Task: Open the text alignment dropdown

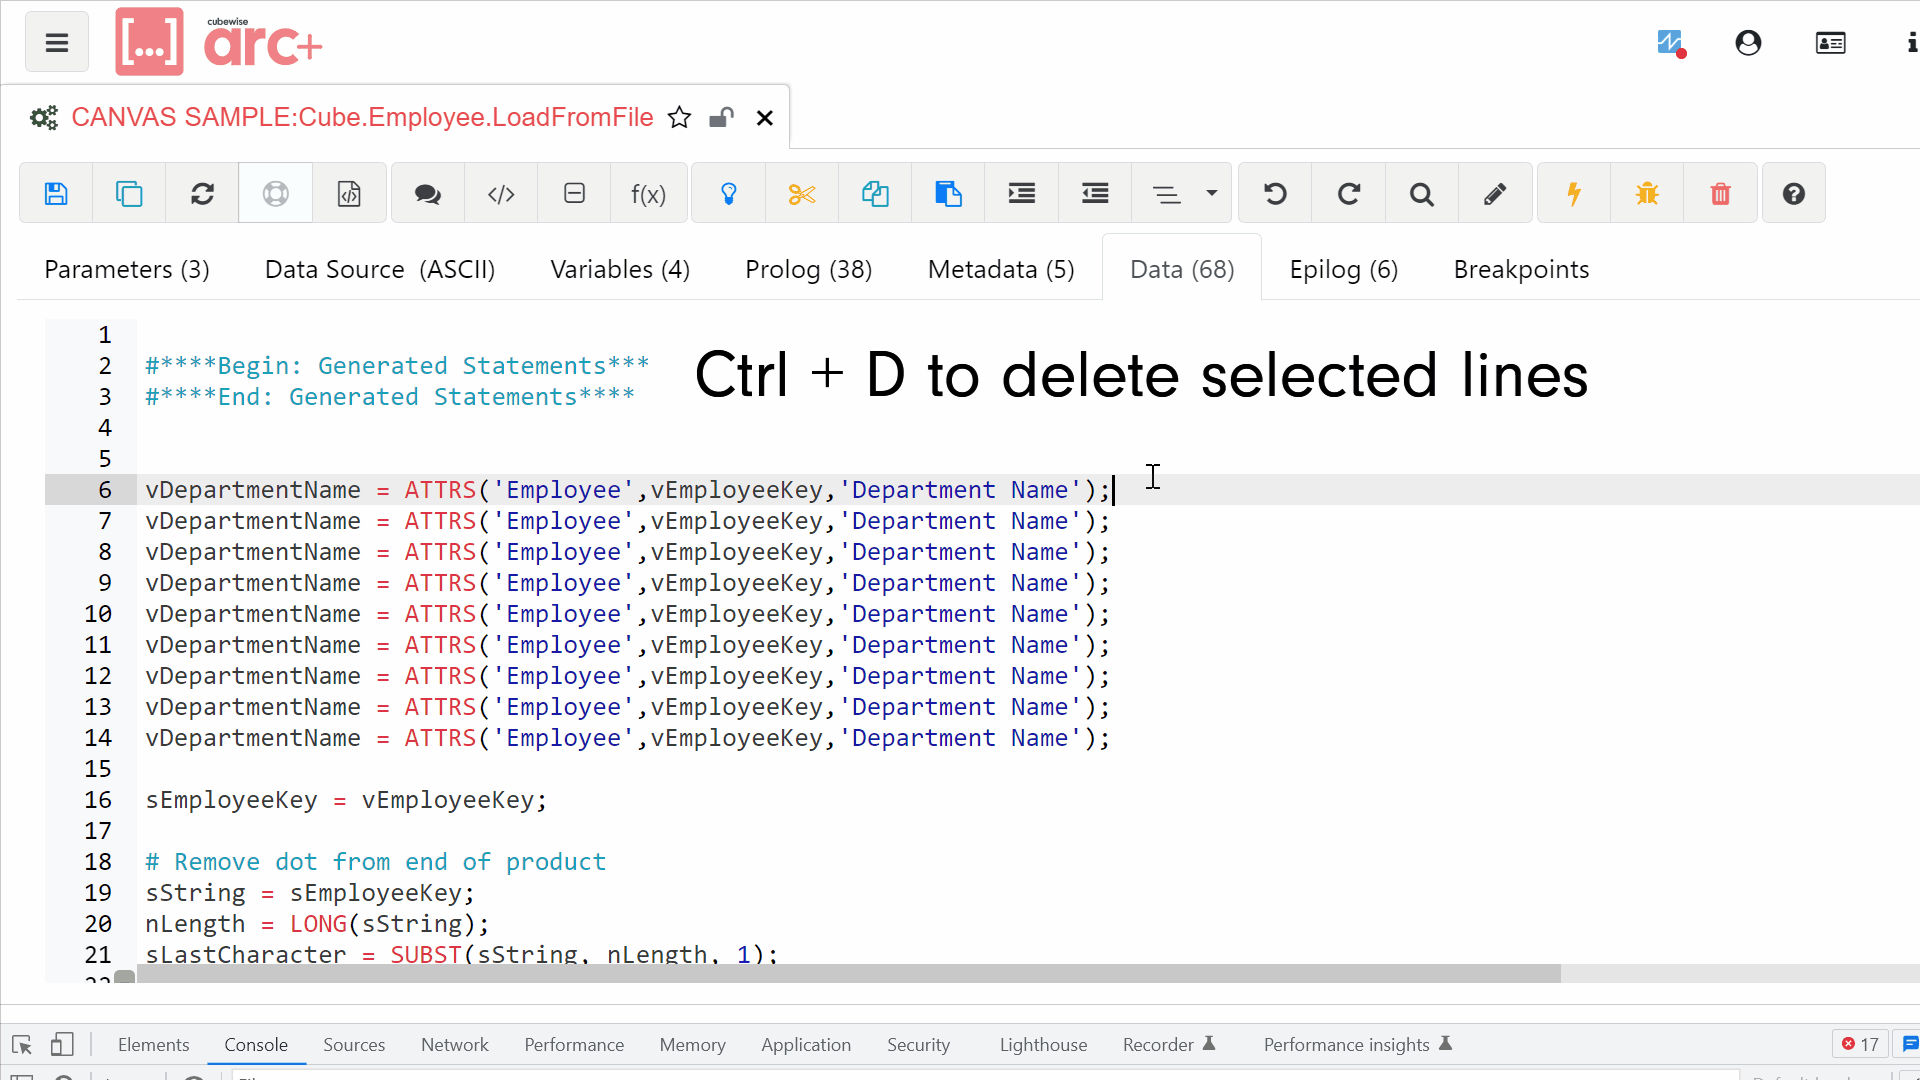Action: coord(1209,193)
